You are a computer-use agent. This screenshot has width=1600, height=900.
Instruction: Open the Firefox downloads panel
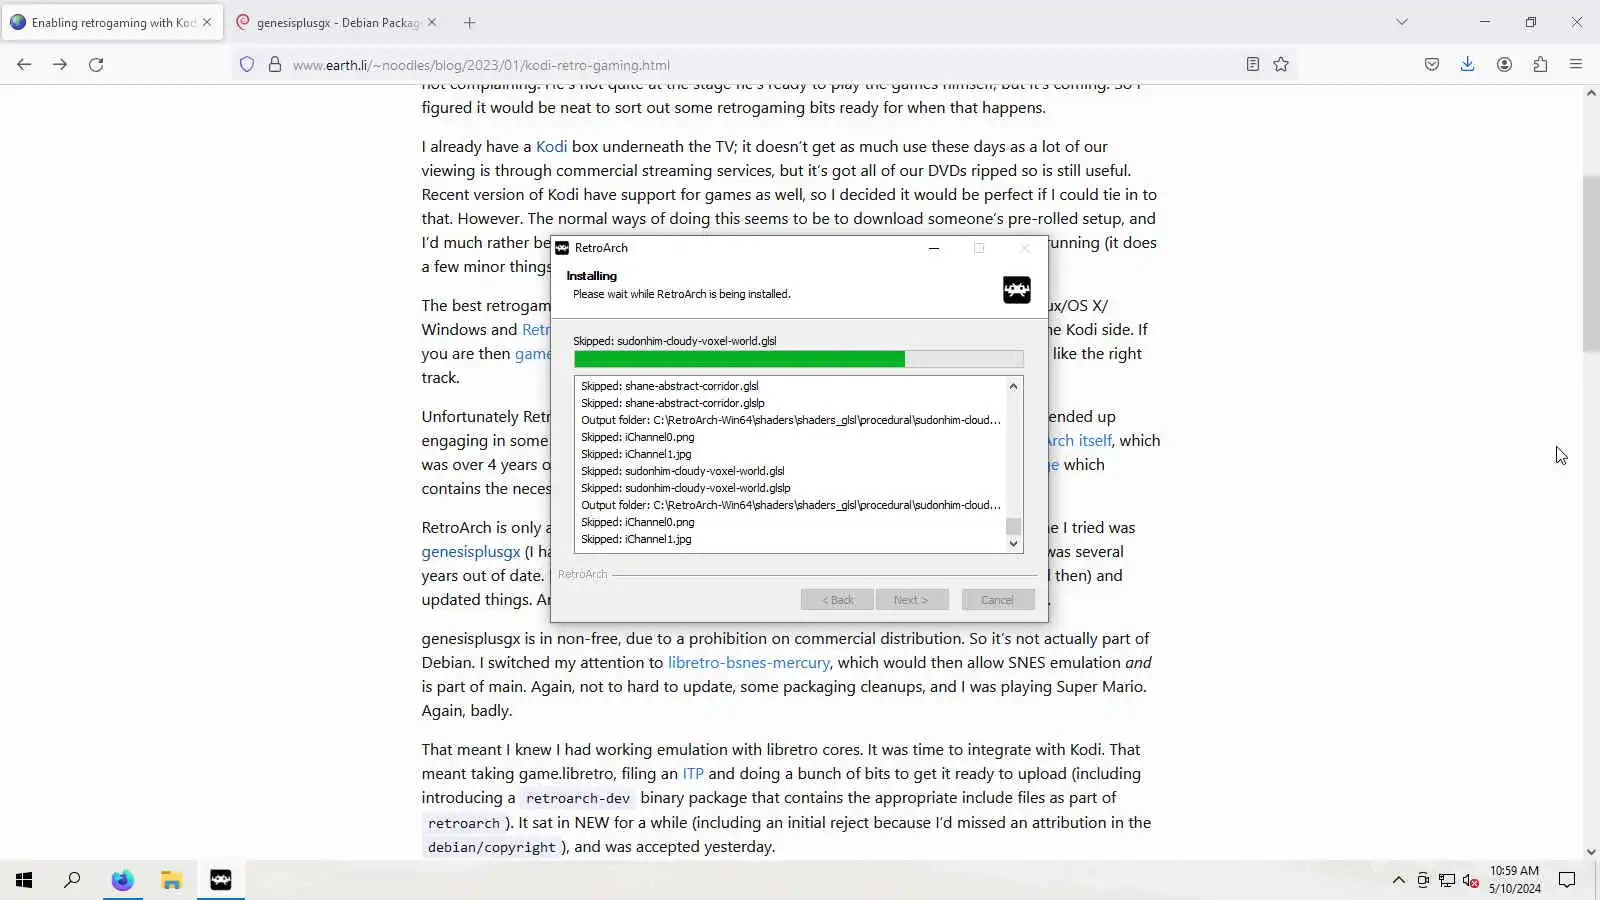pos(1467,64)
